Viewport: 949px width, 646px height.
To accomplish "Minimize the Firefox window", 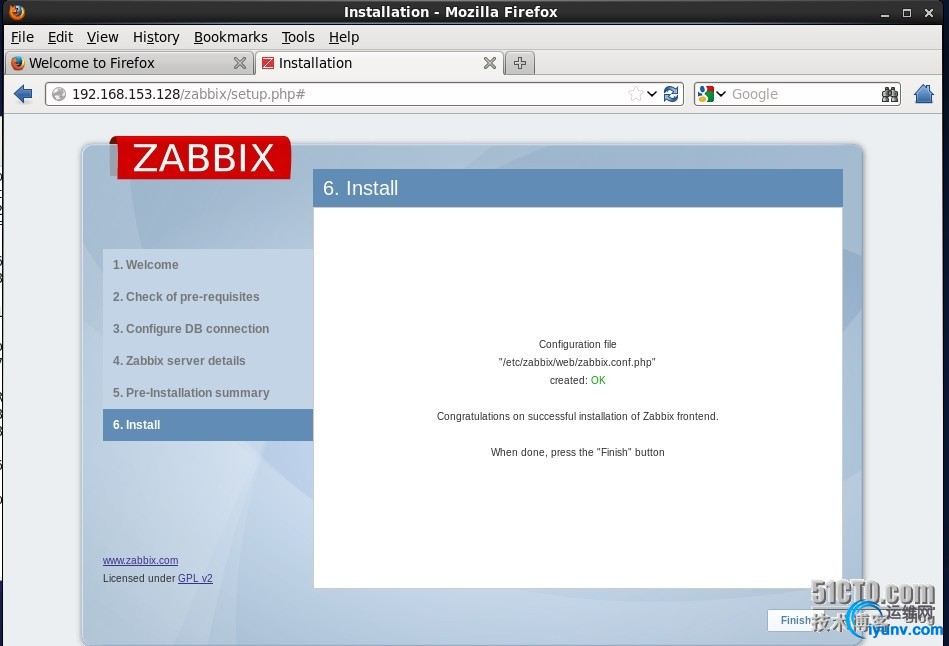I will [x=885, y=13].
